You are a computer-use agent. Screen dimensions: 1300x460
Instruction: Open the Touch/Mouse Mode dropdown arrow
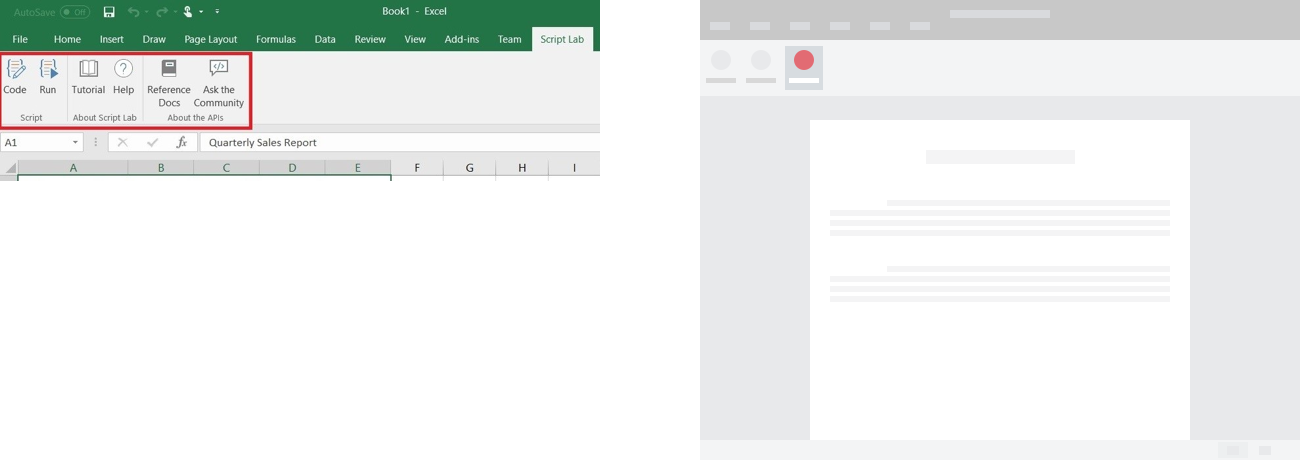pyautogui.click(x=201, y=12)
